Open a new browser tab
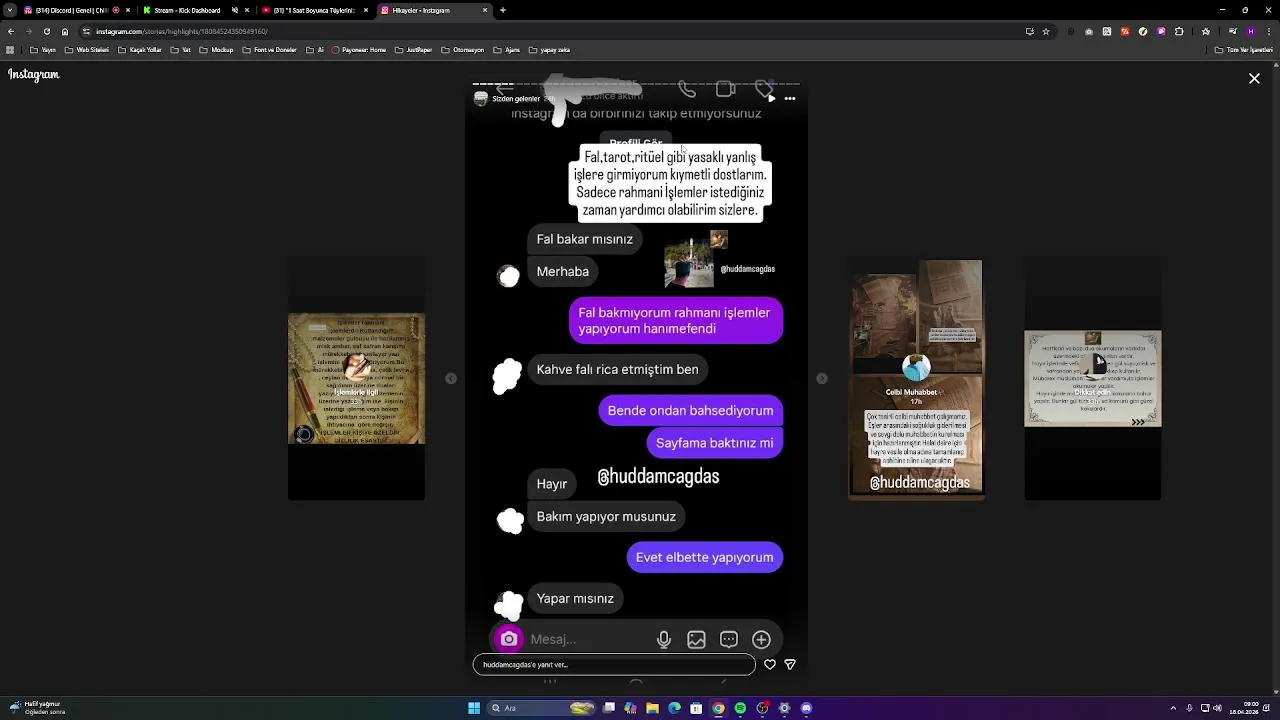 tap(502, 10)
